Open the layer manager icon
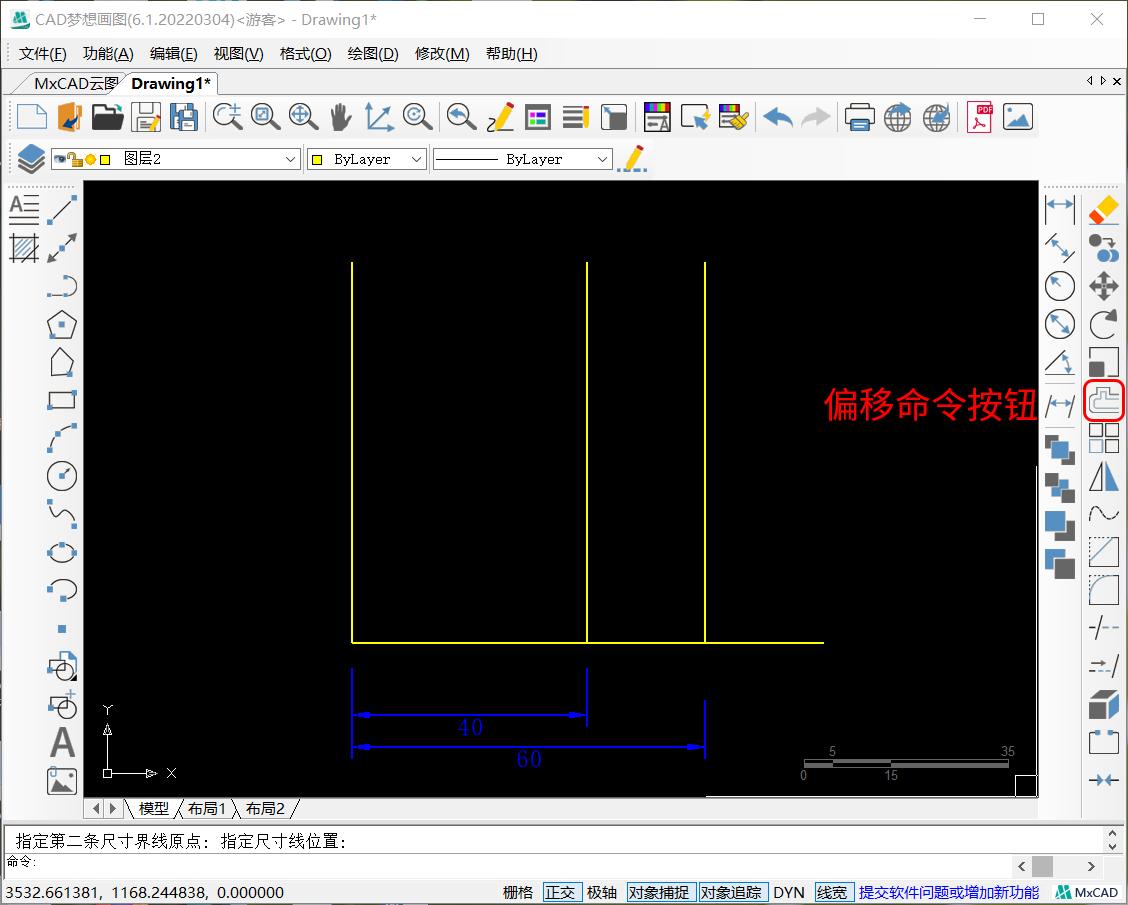1128x905 pixels. coord(28,158)
